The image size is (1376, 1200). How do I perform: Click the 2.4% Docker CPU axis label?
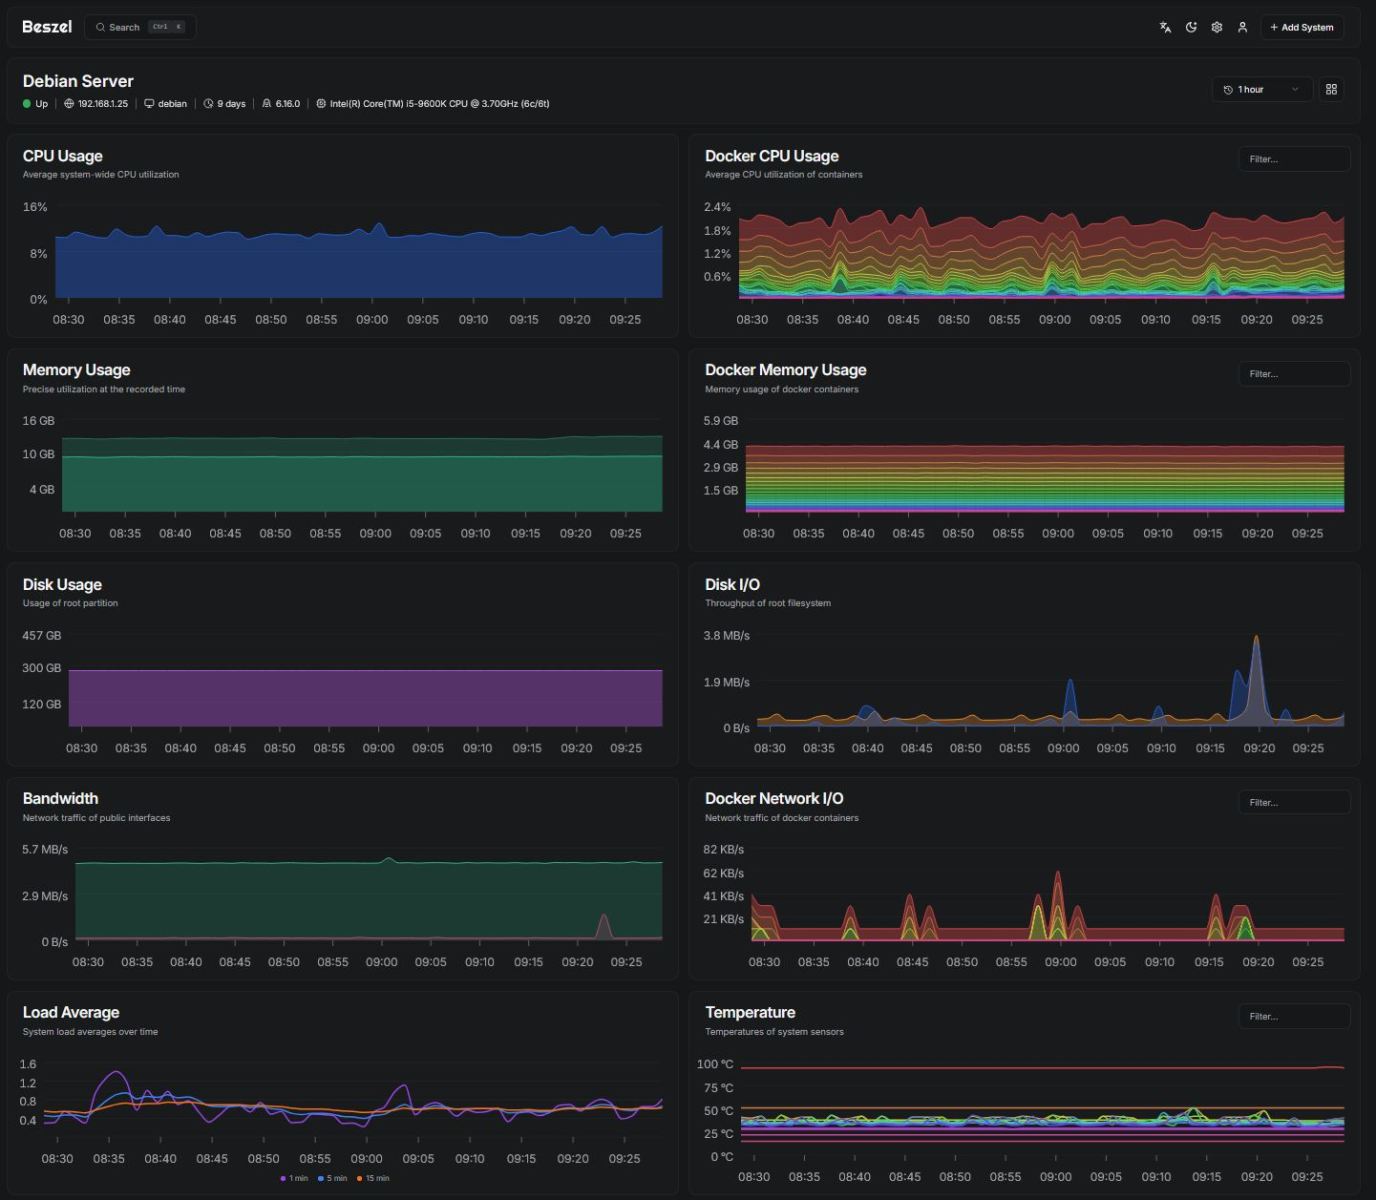pos(717,207)
